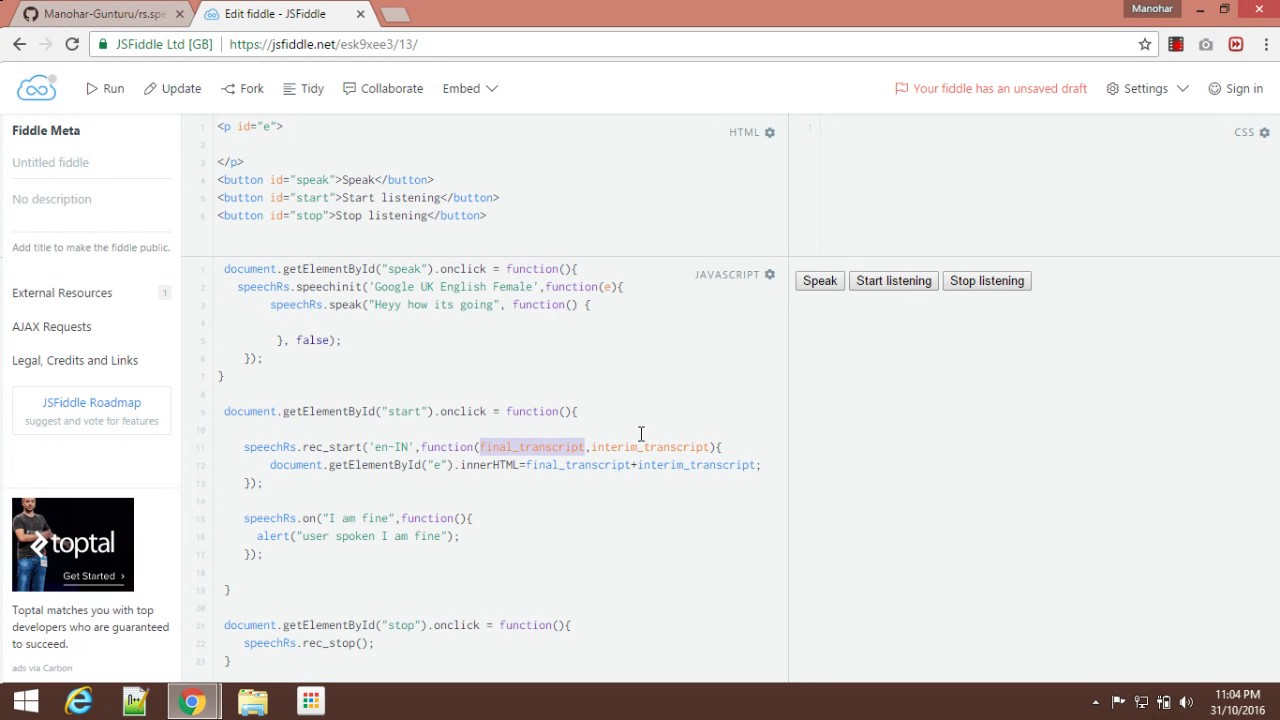This screenshot has width=1280, height=720.
Task: Open the JSFiddle Roadmap link
Action: pyautogui.click(x=91, y=403)
